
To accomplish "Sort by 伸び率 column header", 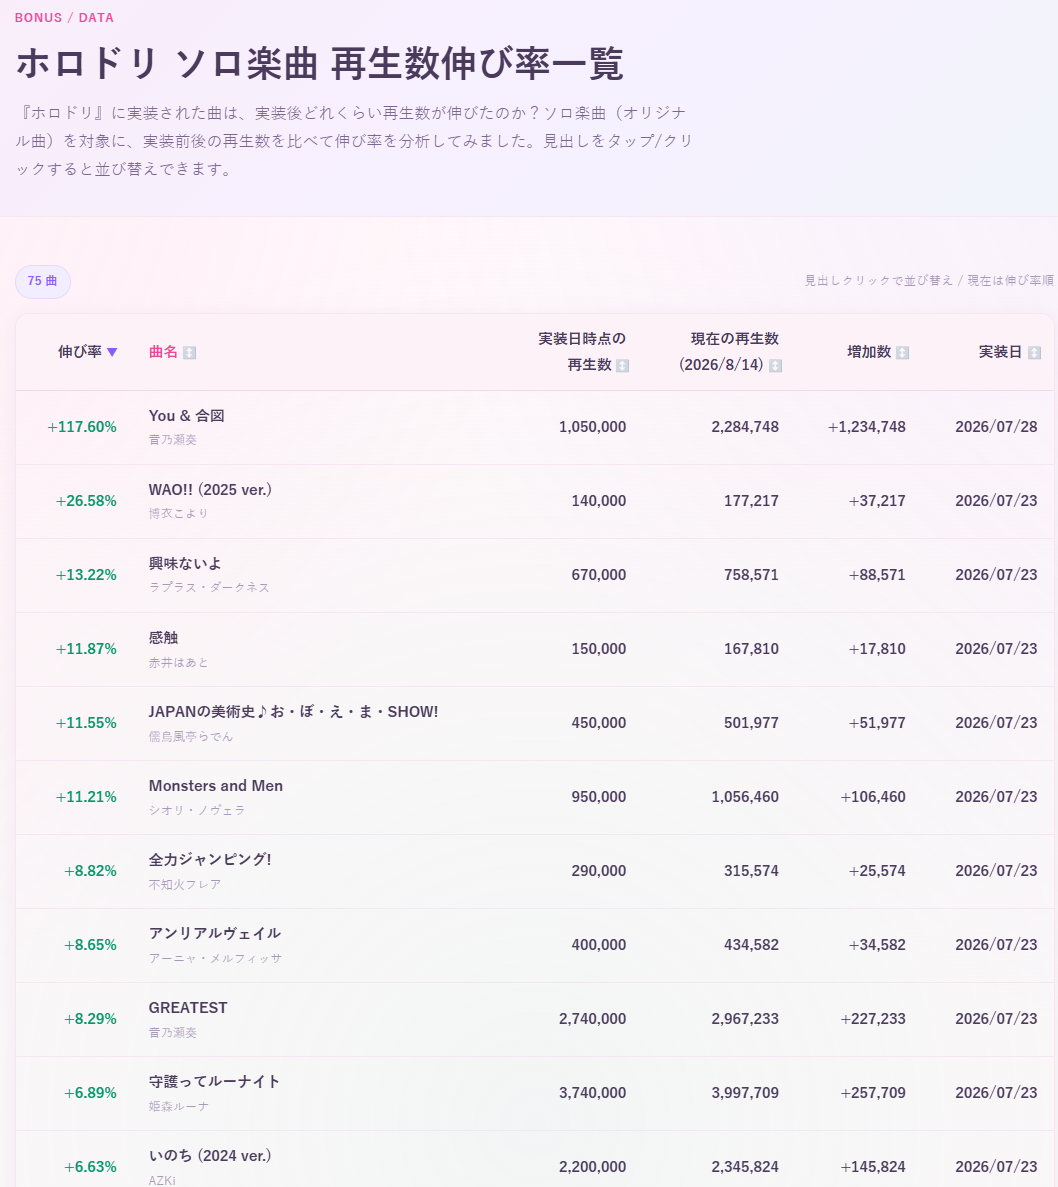I will tap(87, 352).
